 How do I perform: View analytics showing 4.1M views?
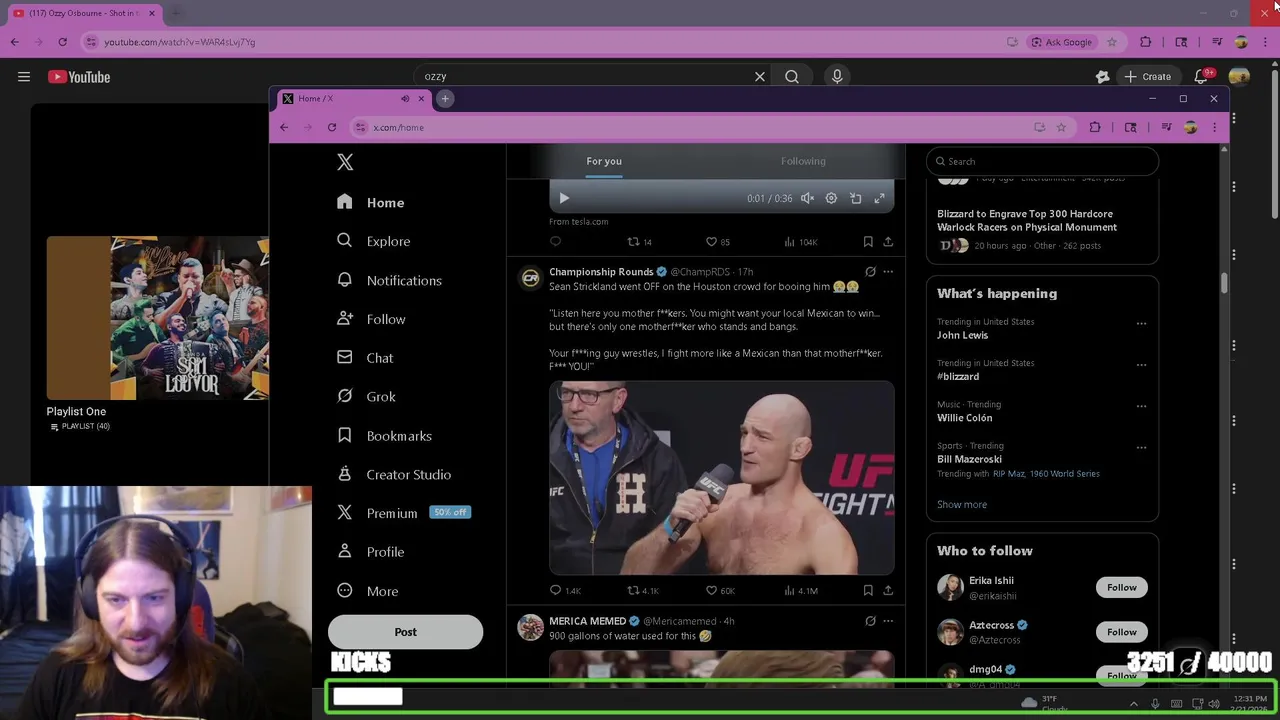click(x=801, y=590)
